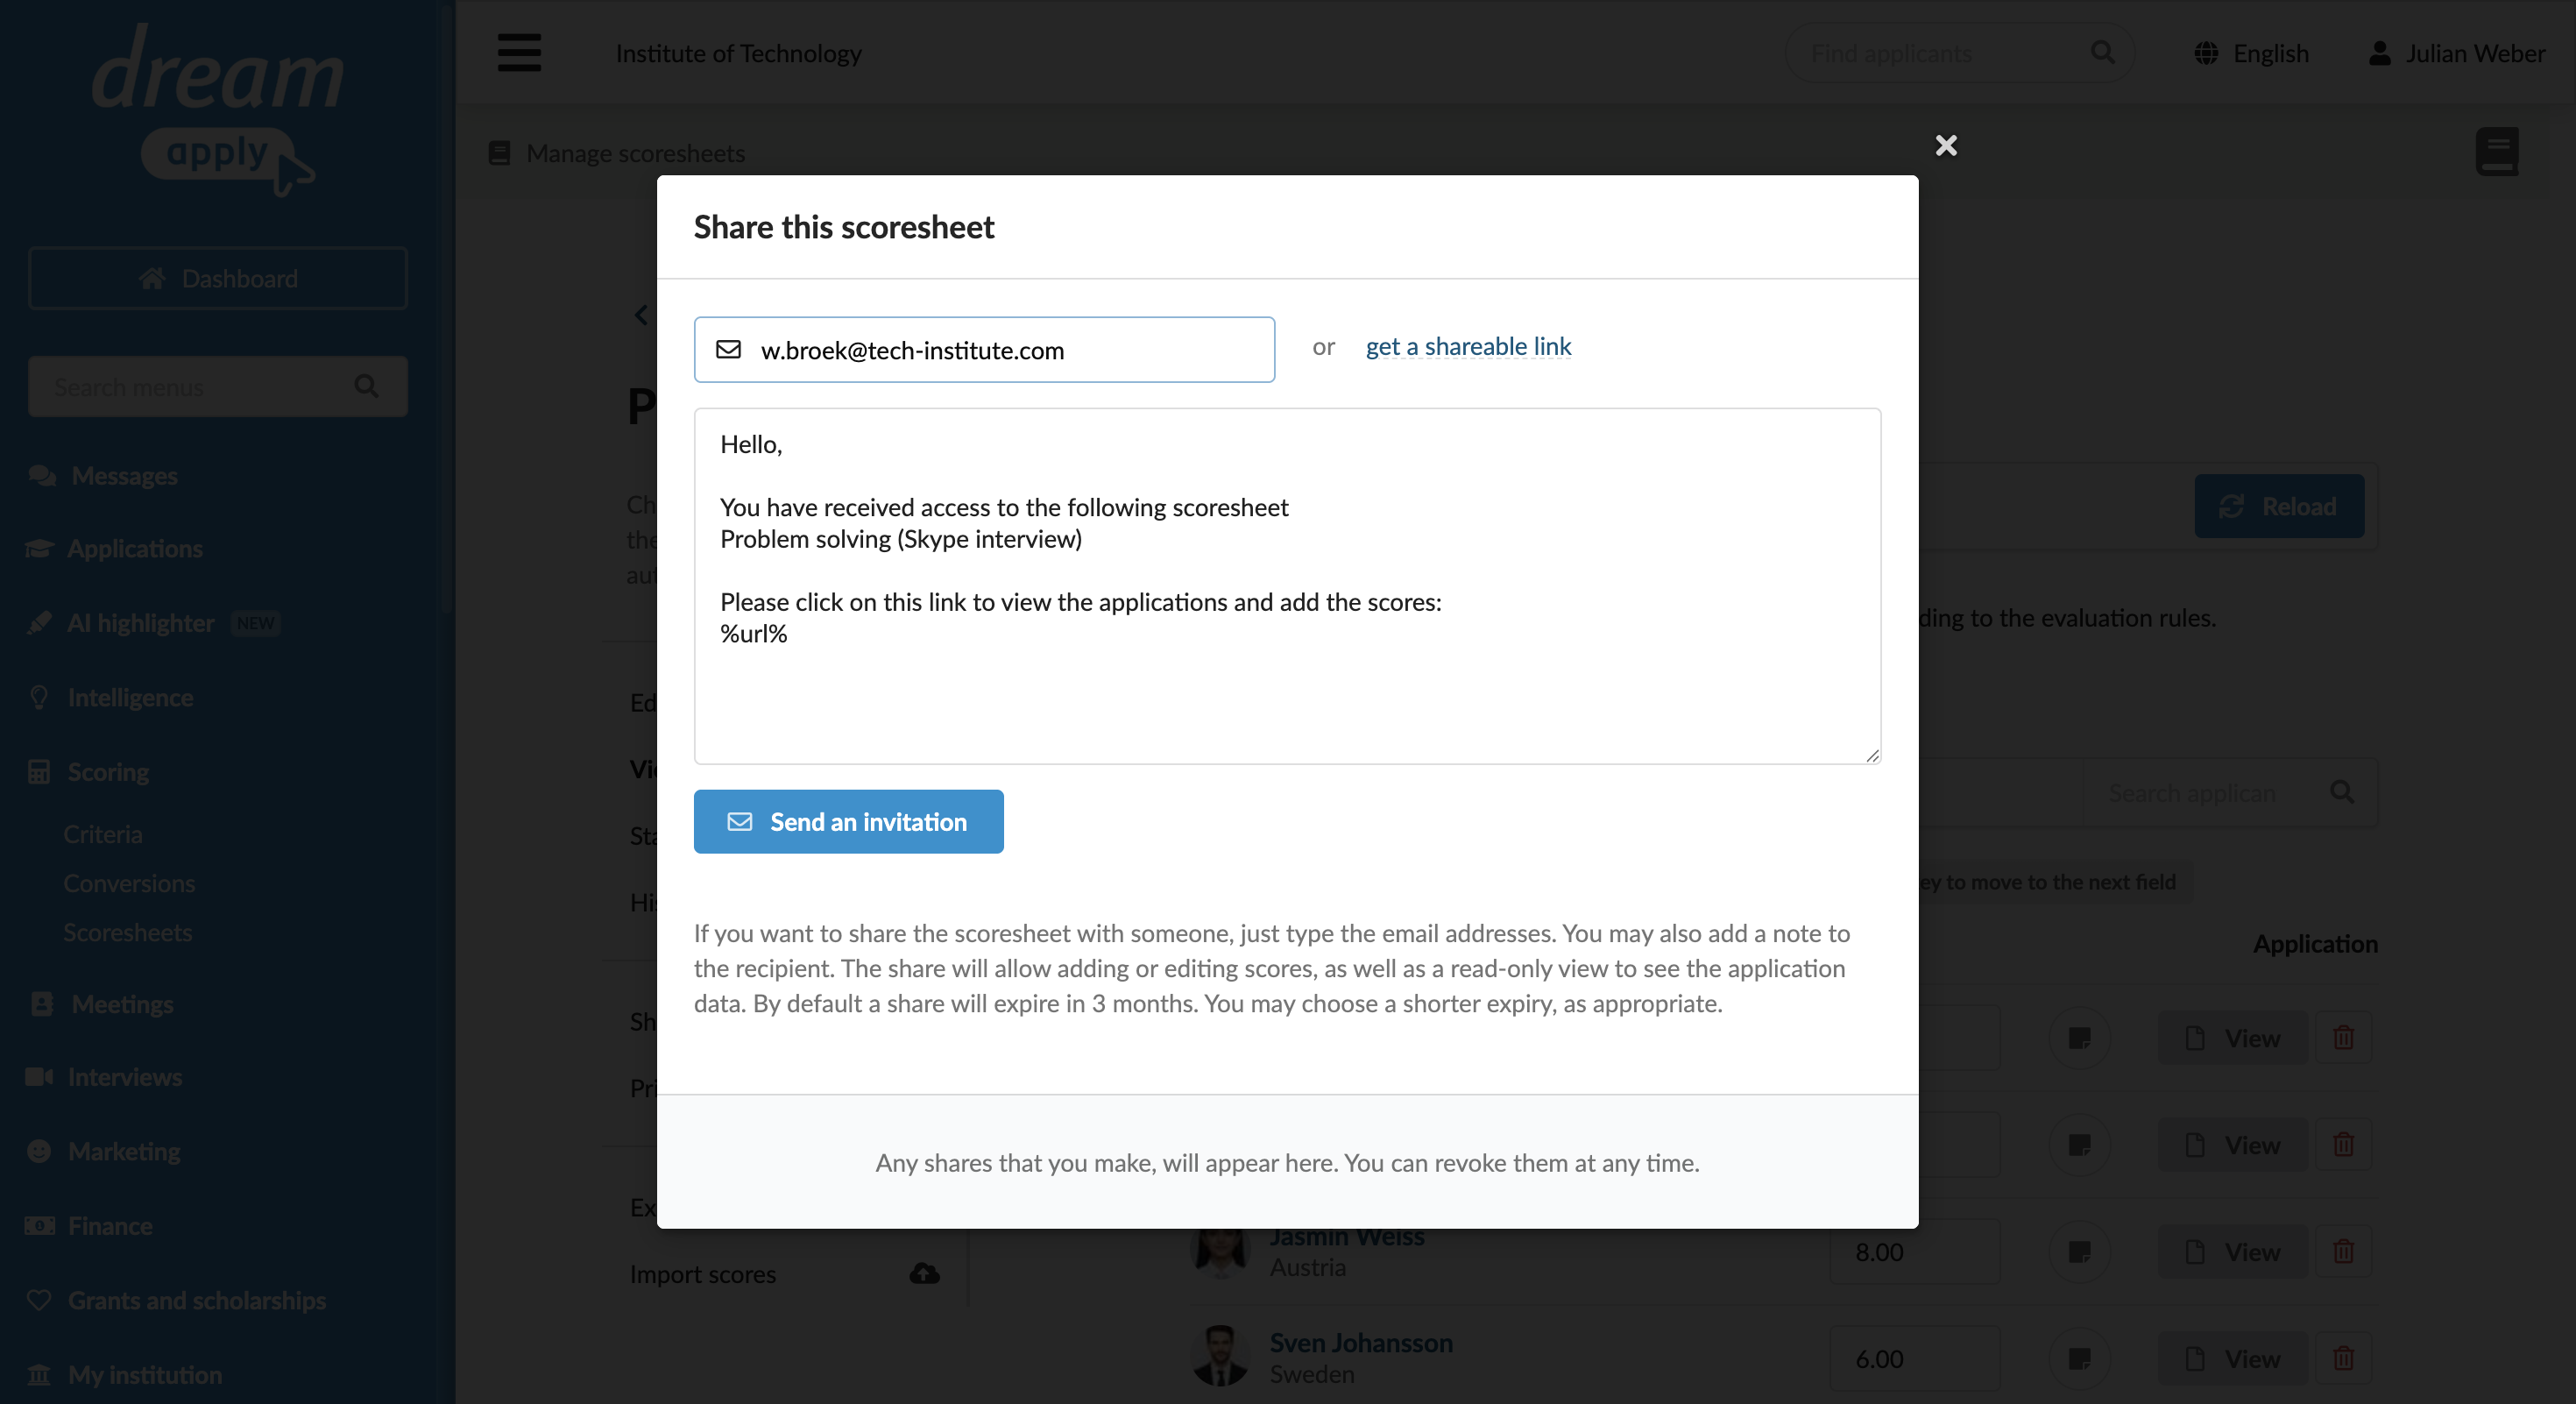Open My institution in sidebar

[x=145, y=1375]
